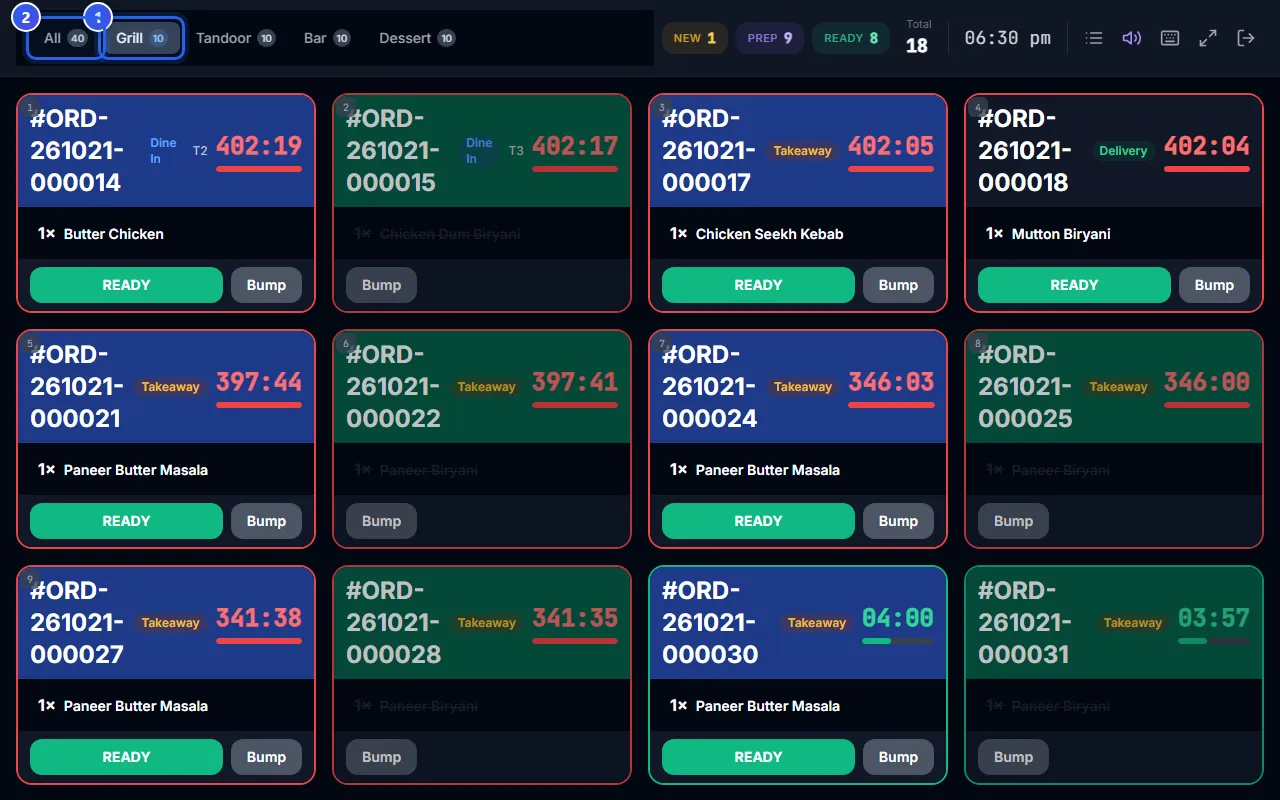The image size is (1280, 800).
Task: Bump the Chicken Dum Biryani order 000015
Action: (381, 285)
